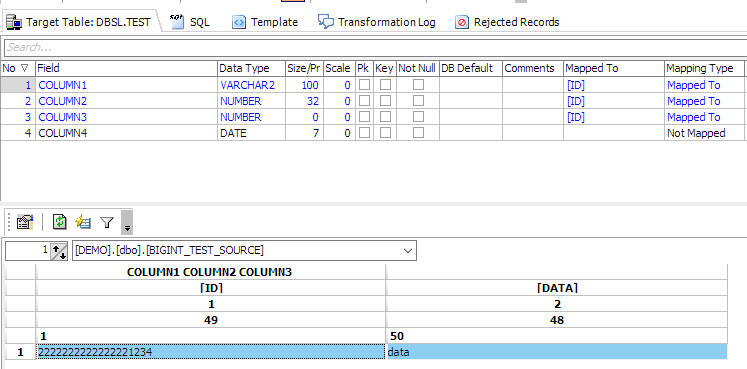Click the DB Default column header
The width and height of the screenshot is (747, 369).
470,69
